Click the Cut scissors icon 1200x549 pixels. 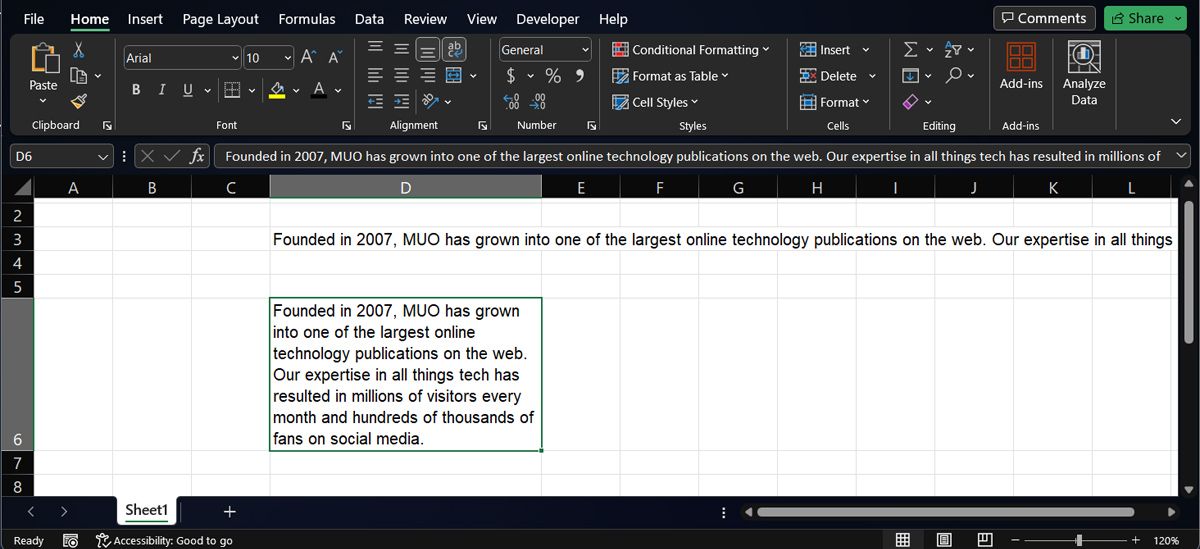[79, 50]
